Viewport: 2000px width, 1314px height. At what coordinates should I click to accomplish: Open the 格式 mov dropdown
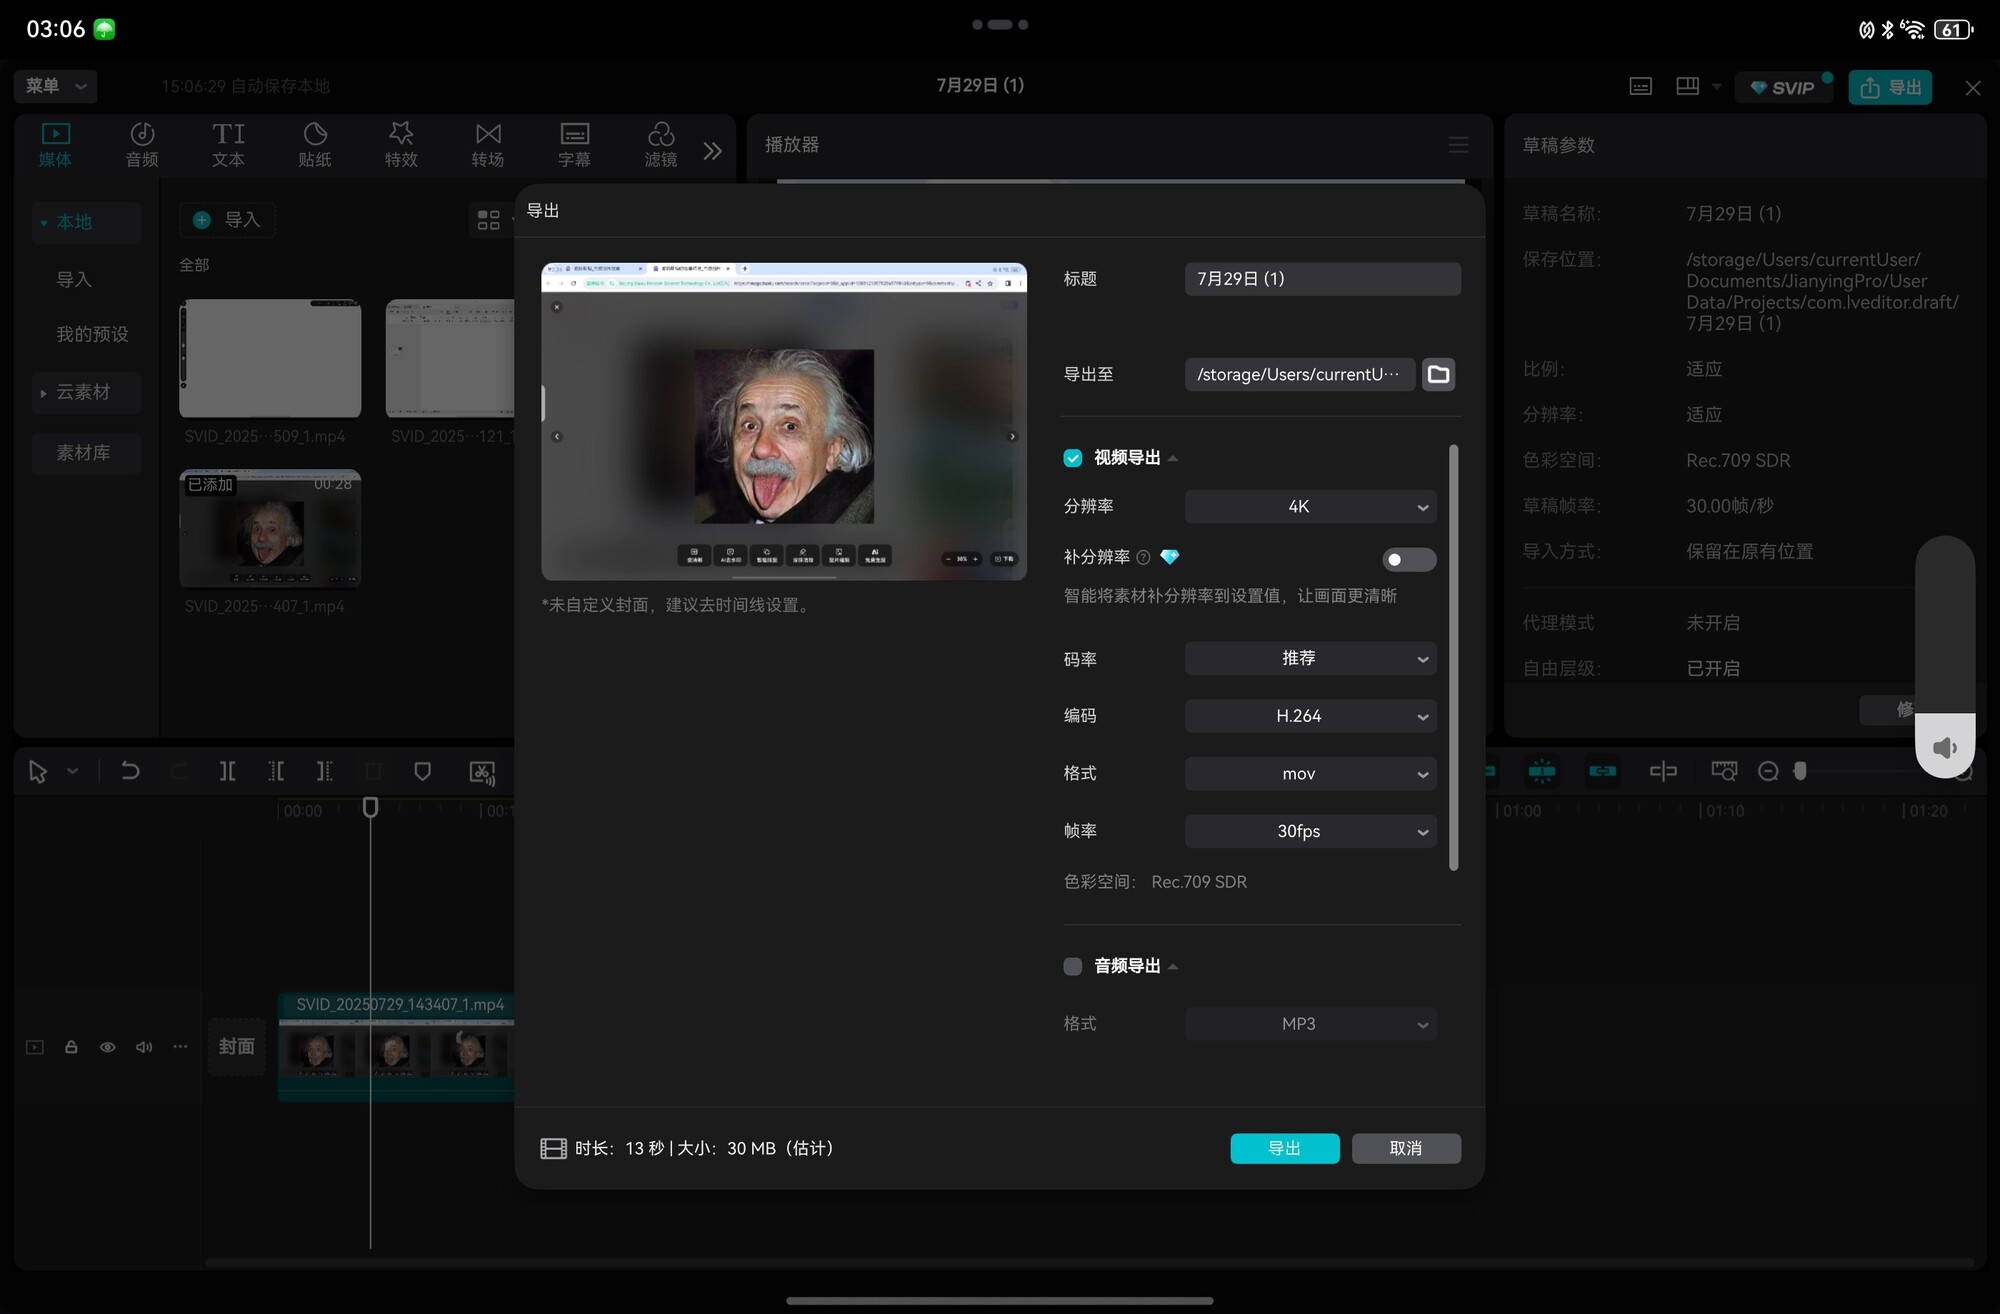(x=1311, y=774)
